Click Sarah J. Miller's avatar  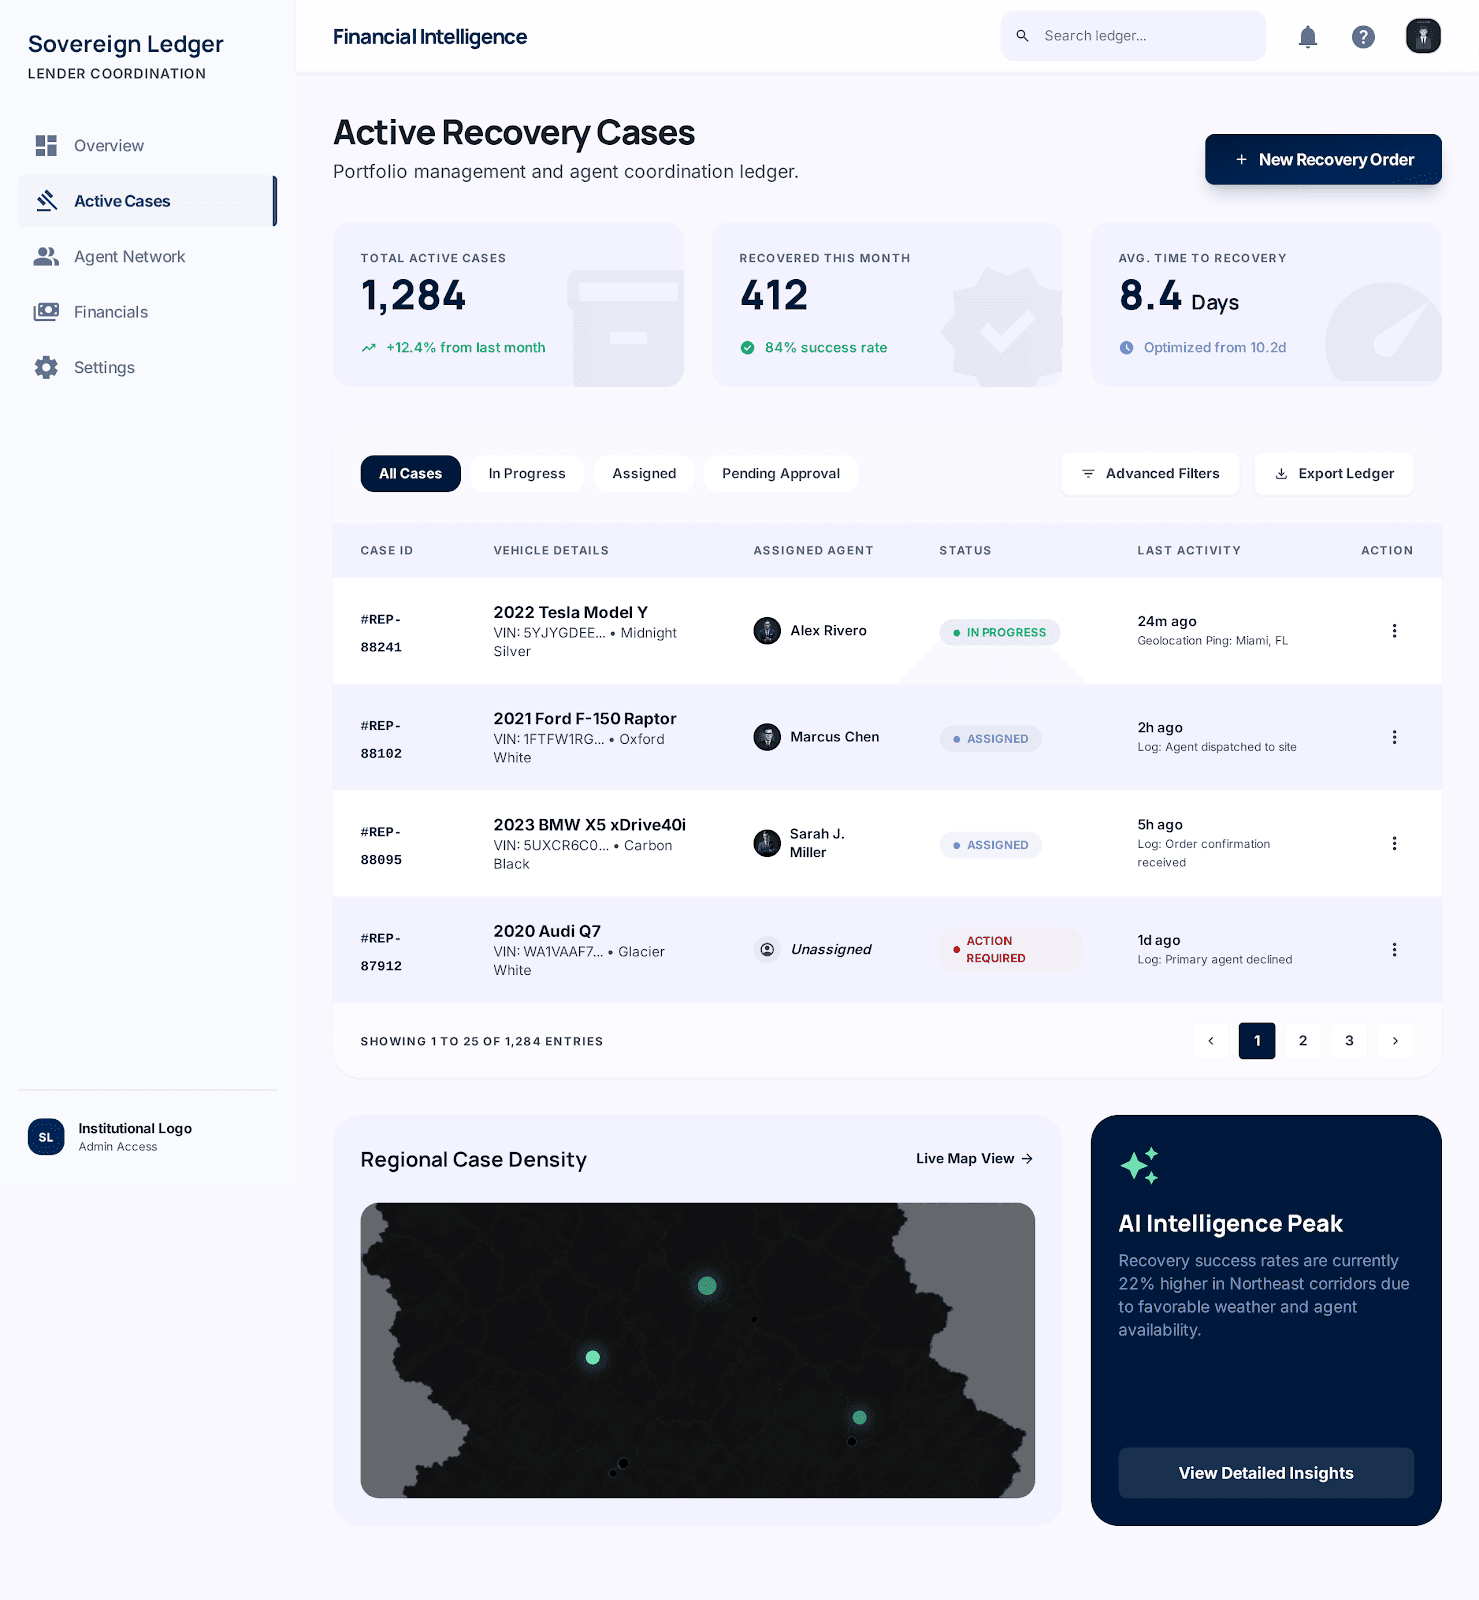(767, 843)
